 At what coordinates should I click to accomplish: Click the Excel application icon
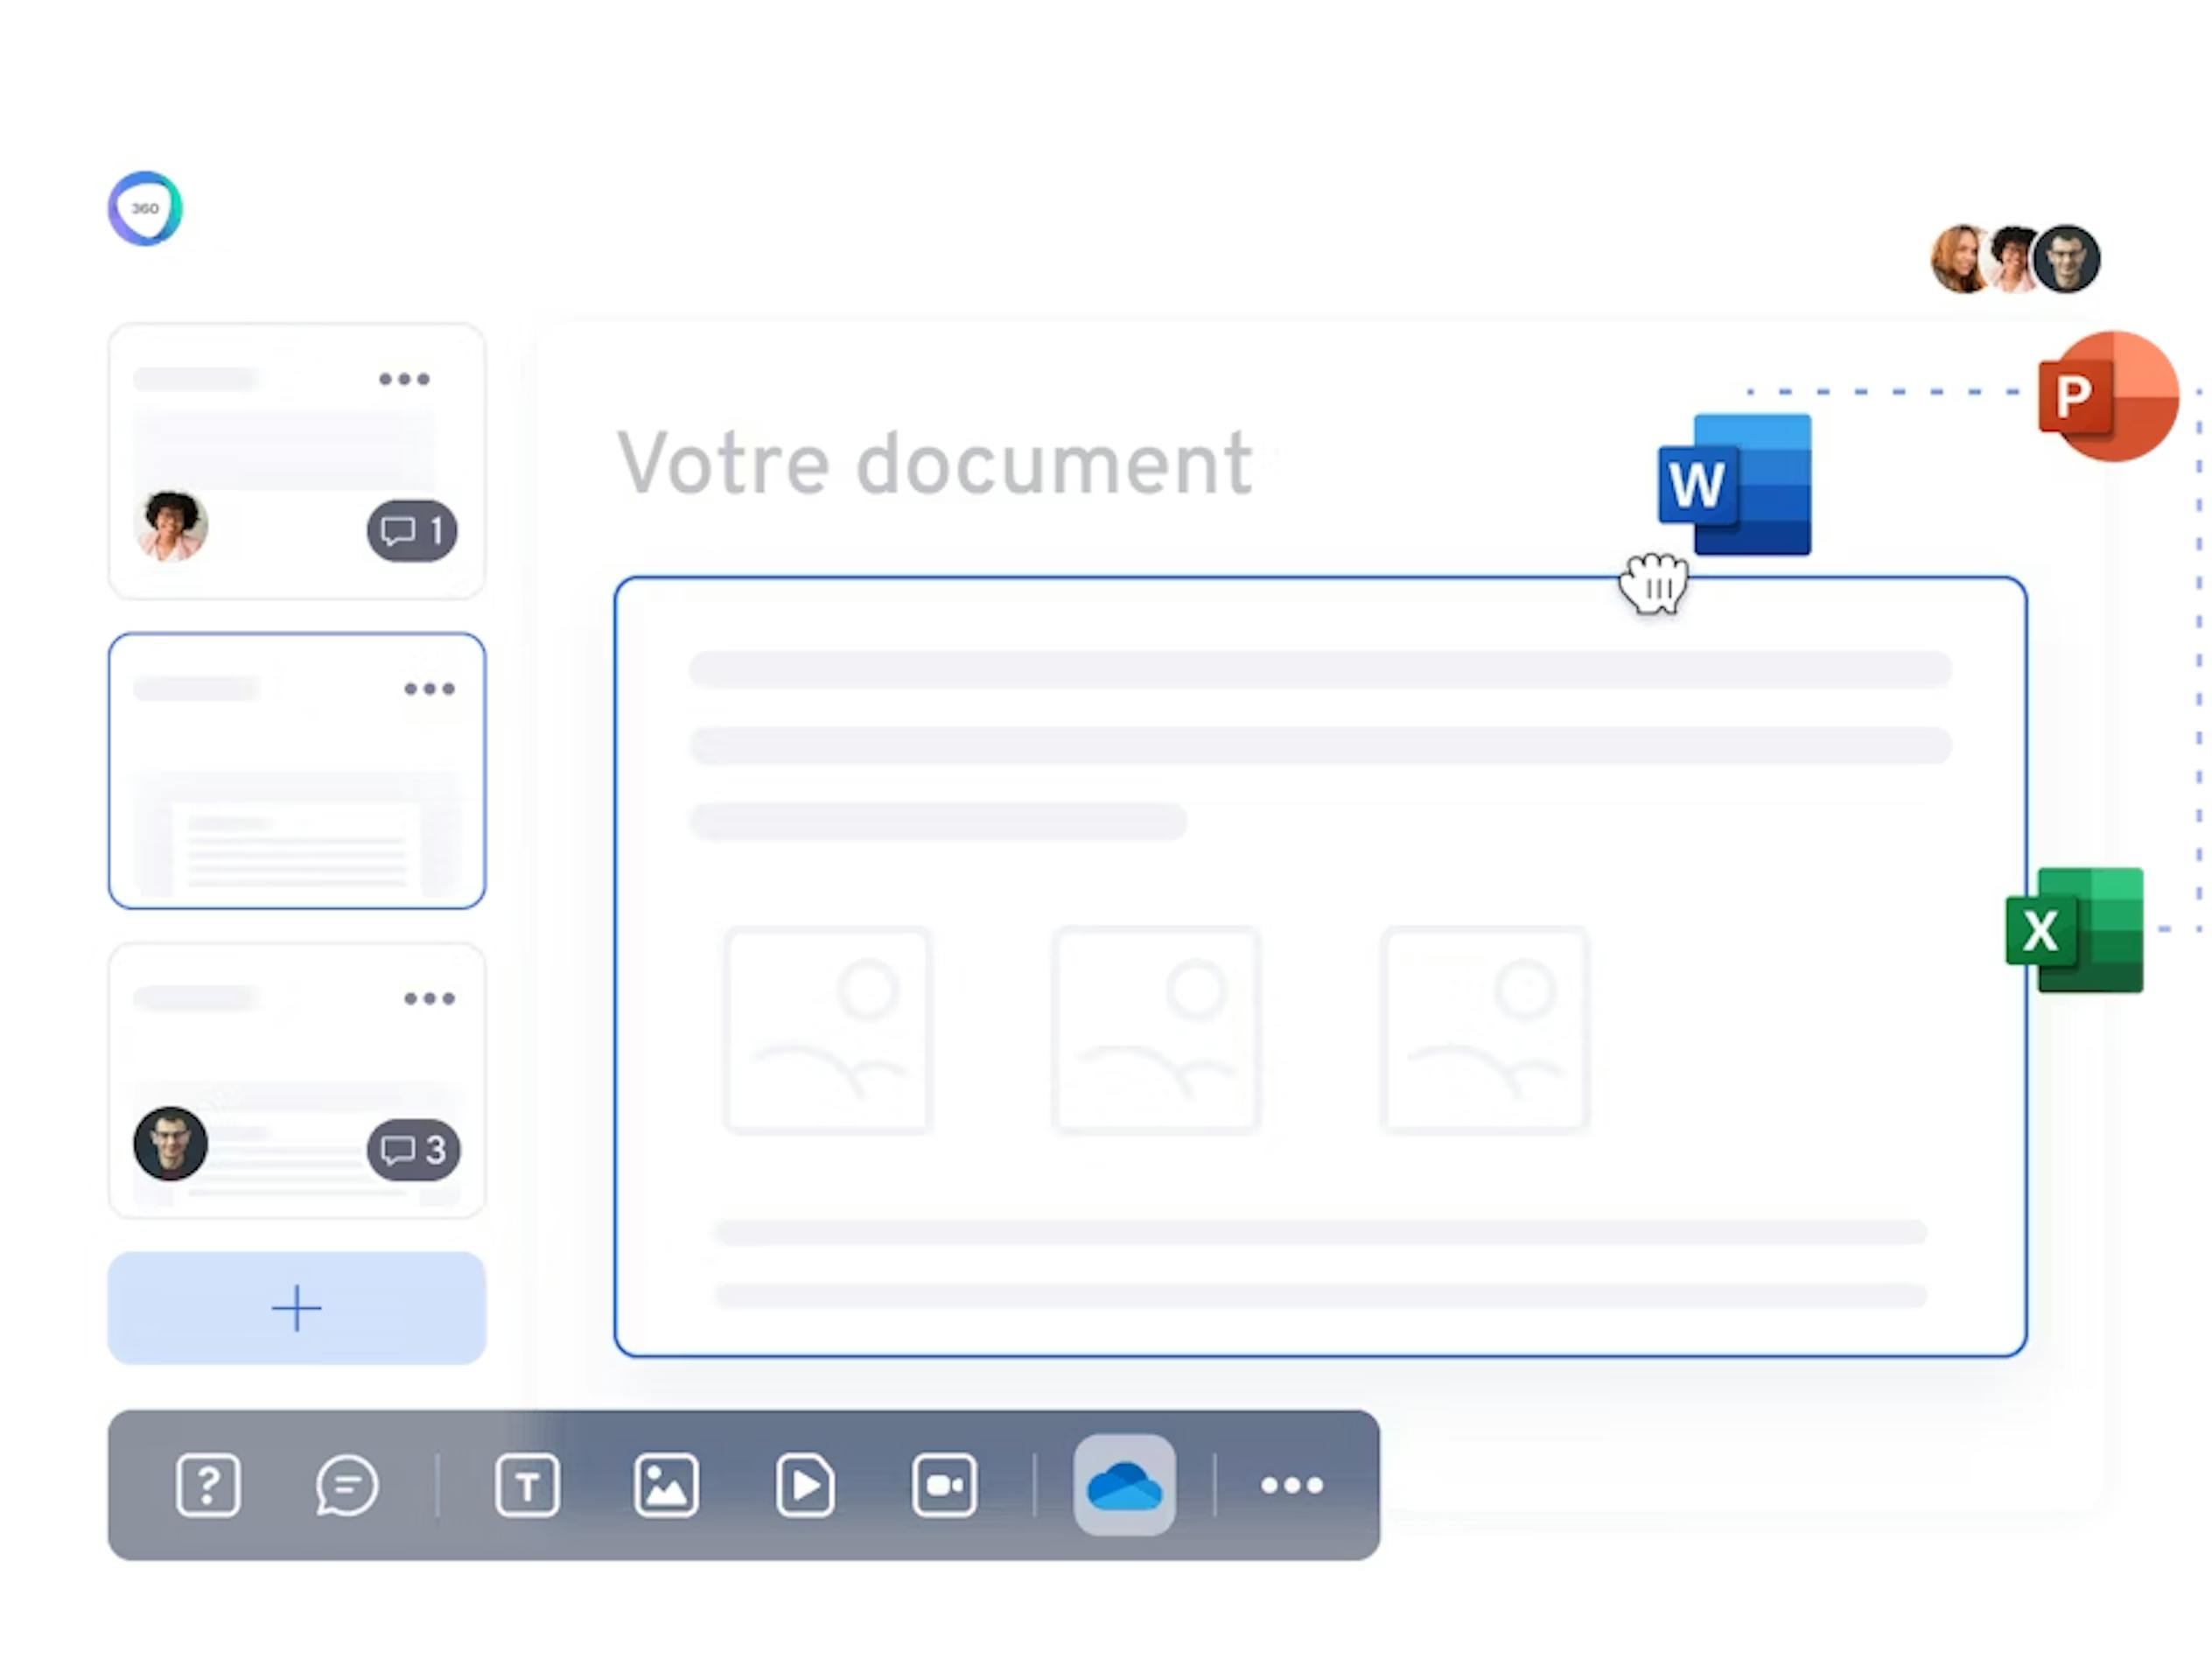2074,930
